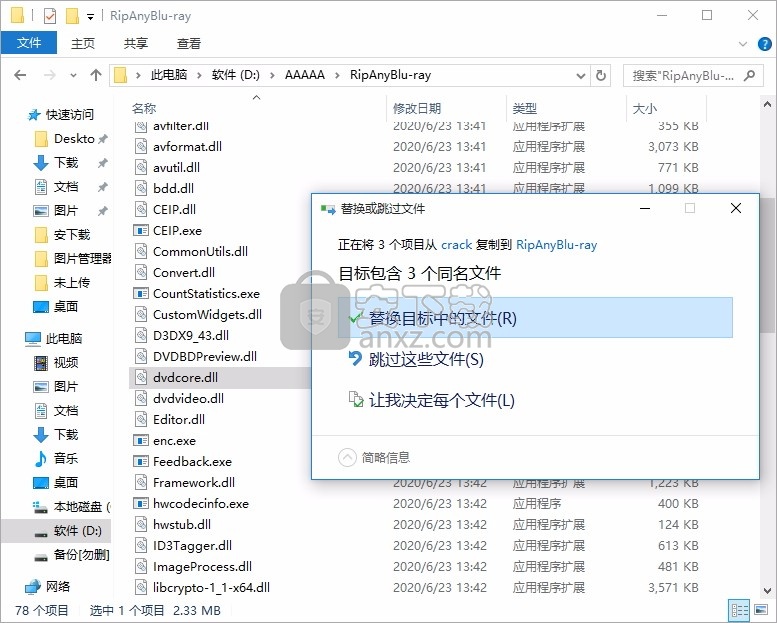Click the new folder icon in title bar
Viewport: 777px width, 623px height.
pos(72,16)
